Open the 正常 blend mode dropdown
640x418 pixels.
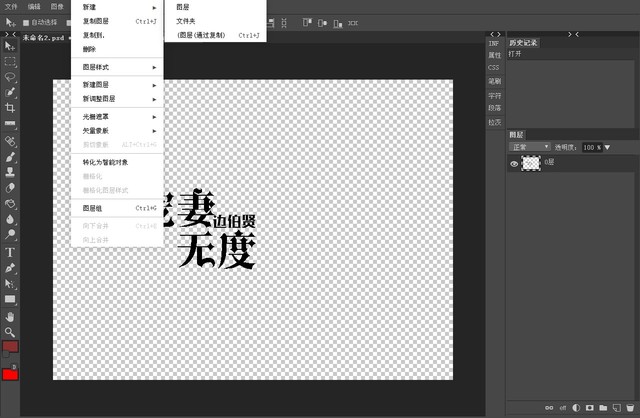[x=529, y=147]
